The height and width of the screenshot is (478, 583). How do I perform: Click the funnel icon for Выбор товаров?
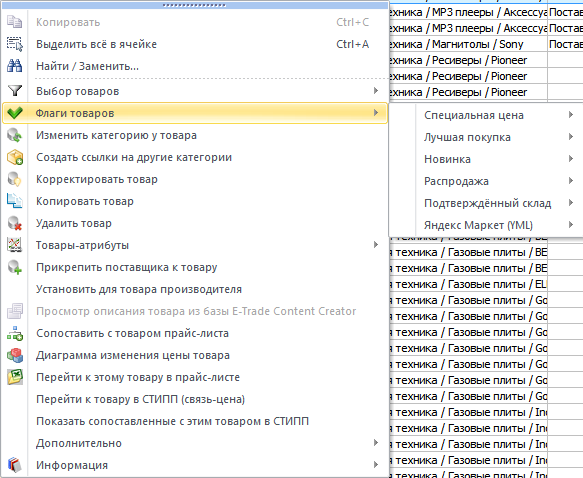click(15, 91)
